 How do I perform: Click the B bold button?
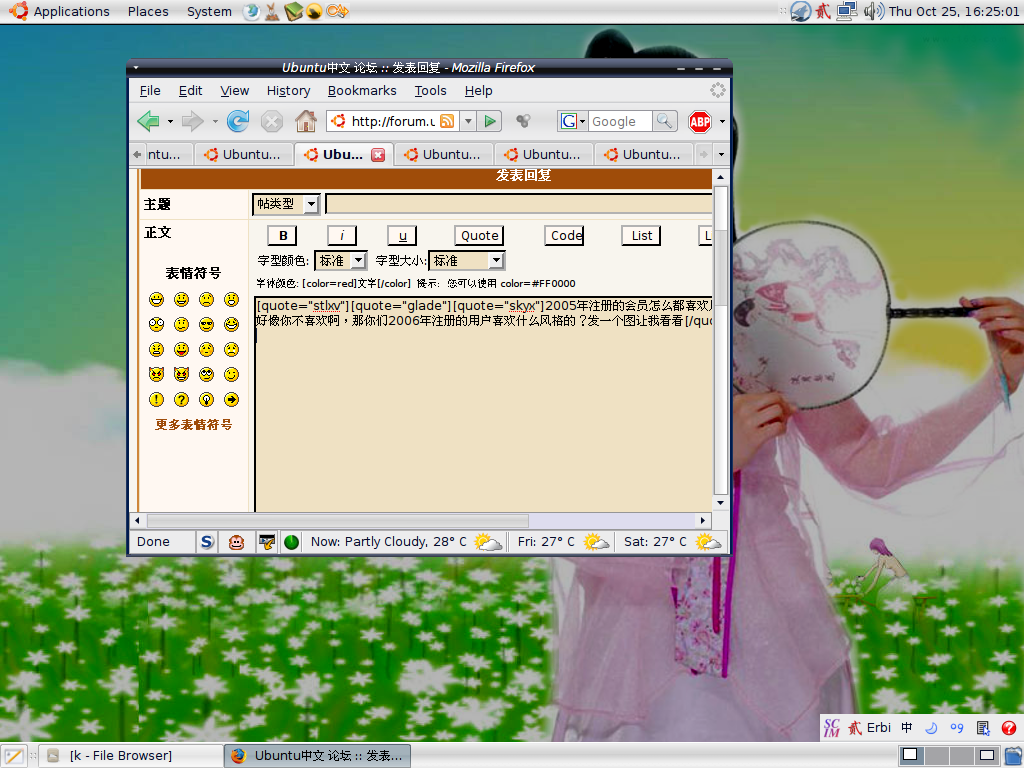click(283, 236)
